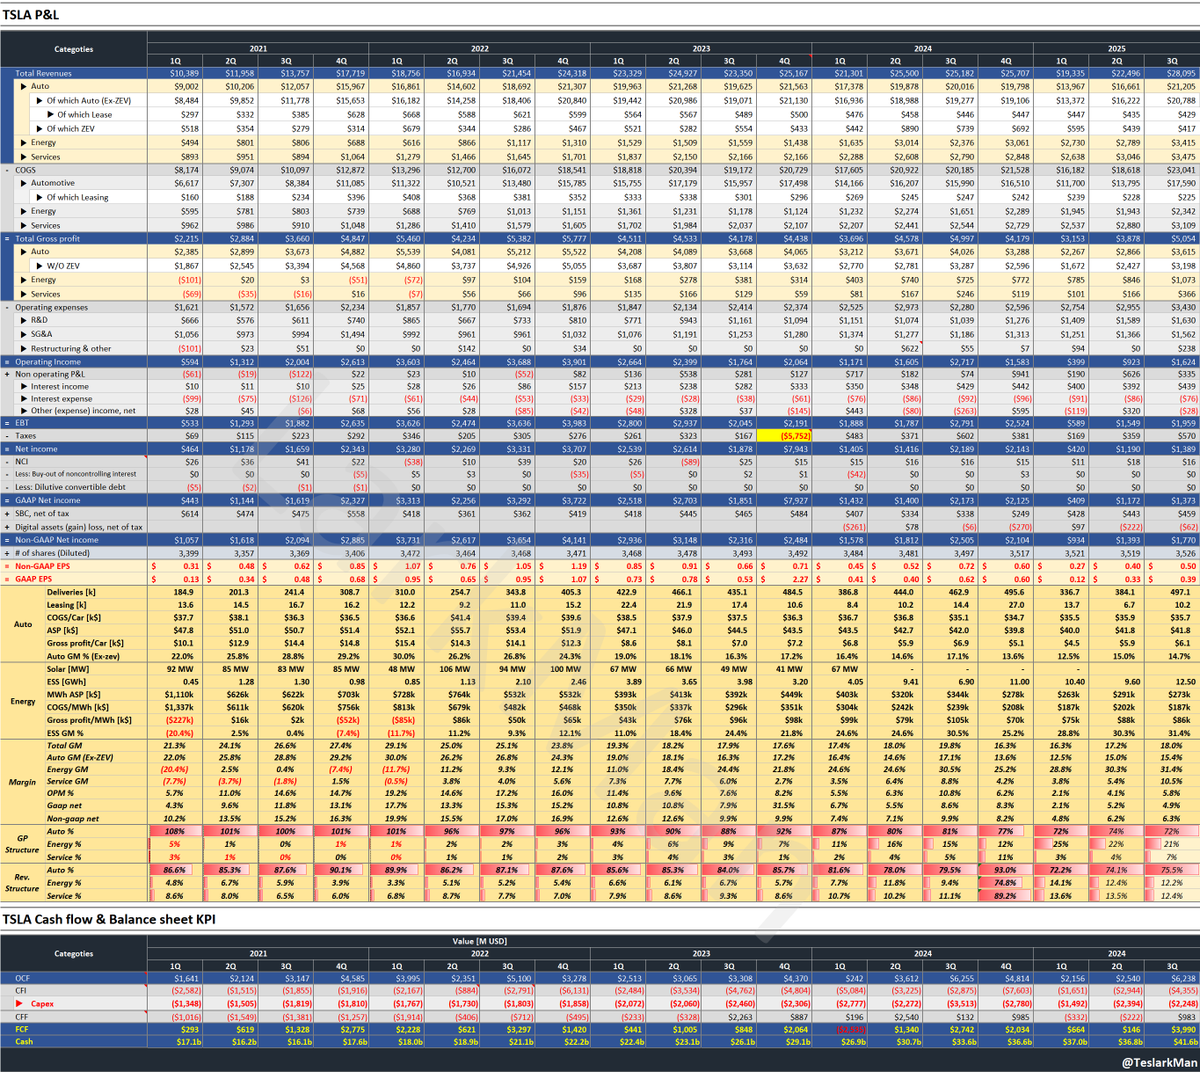Select 'TSLA Cash flow & Balance sheet KPI' title

tap(109, 919)
